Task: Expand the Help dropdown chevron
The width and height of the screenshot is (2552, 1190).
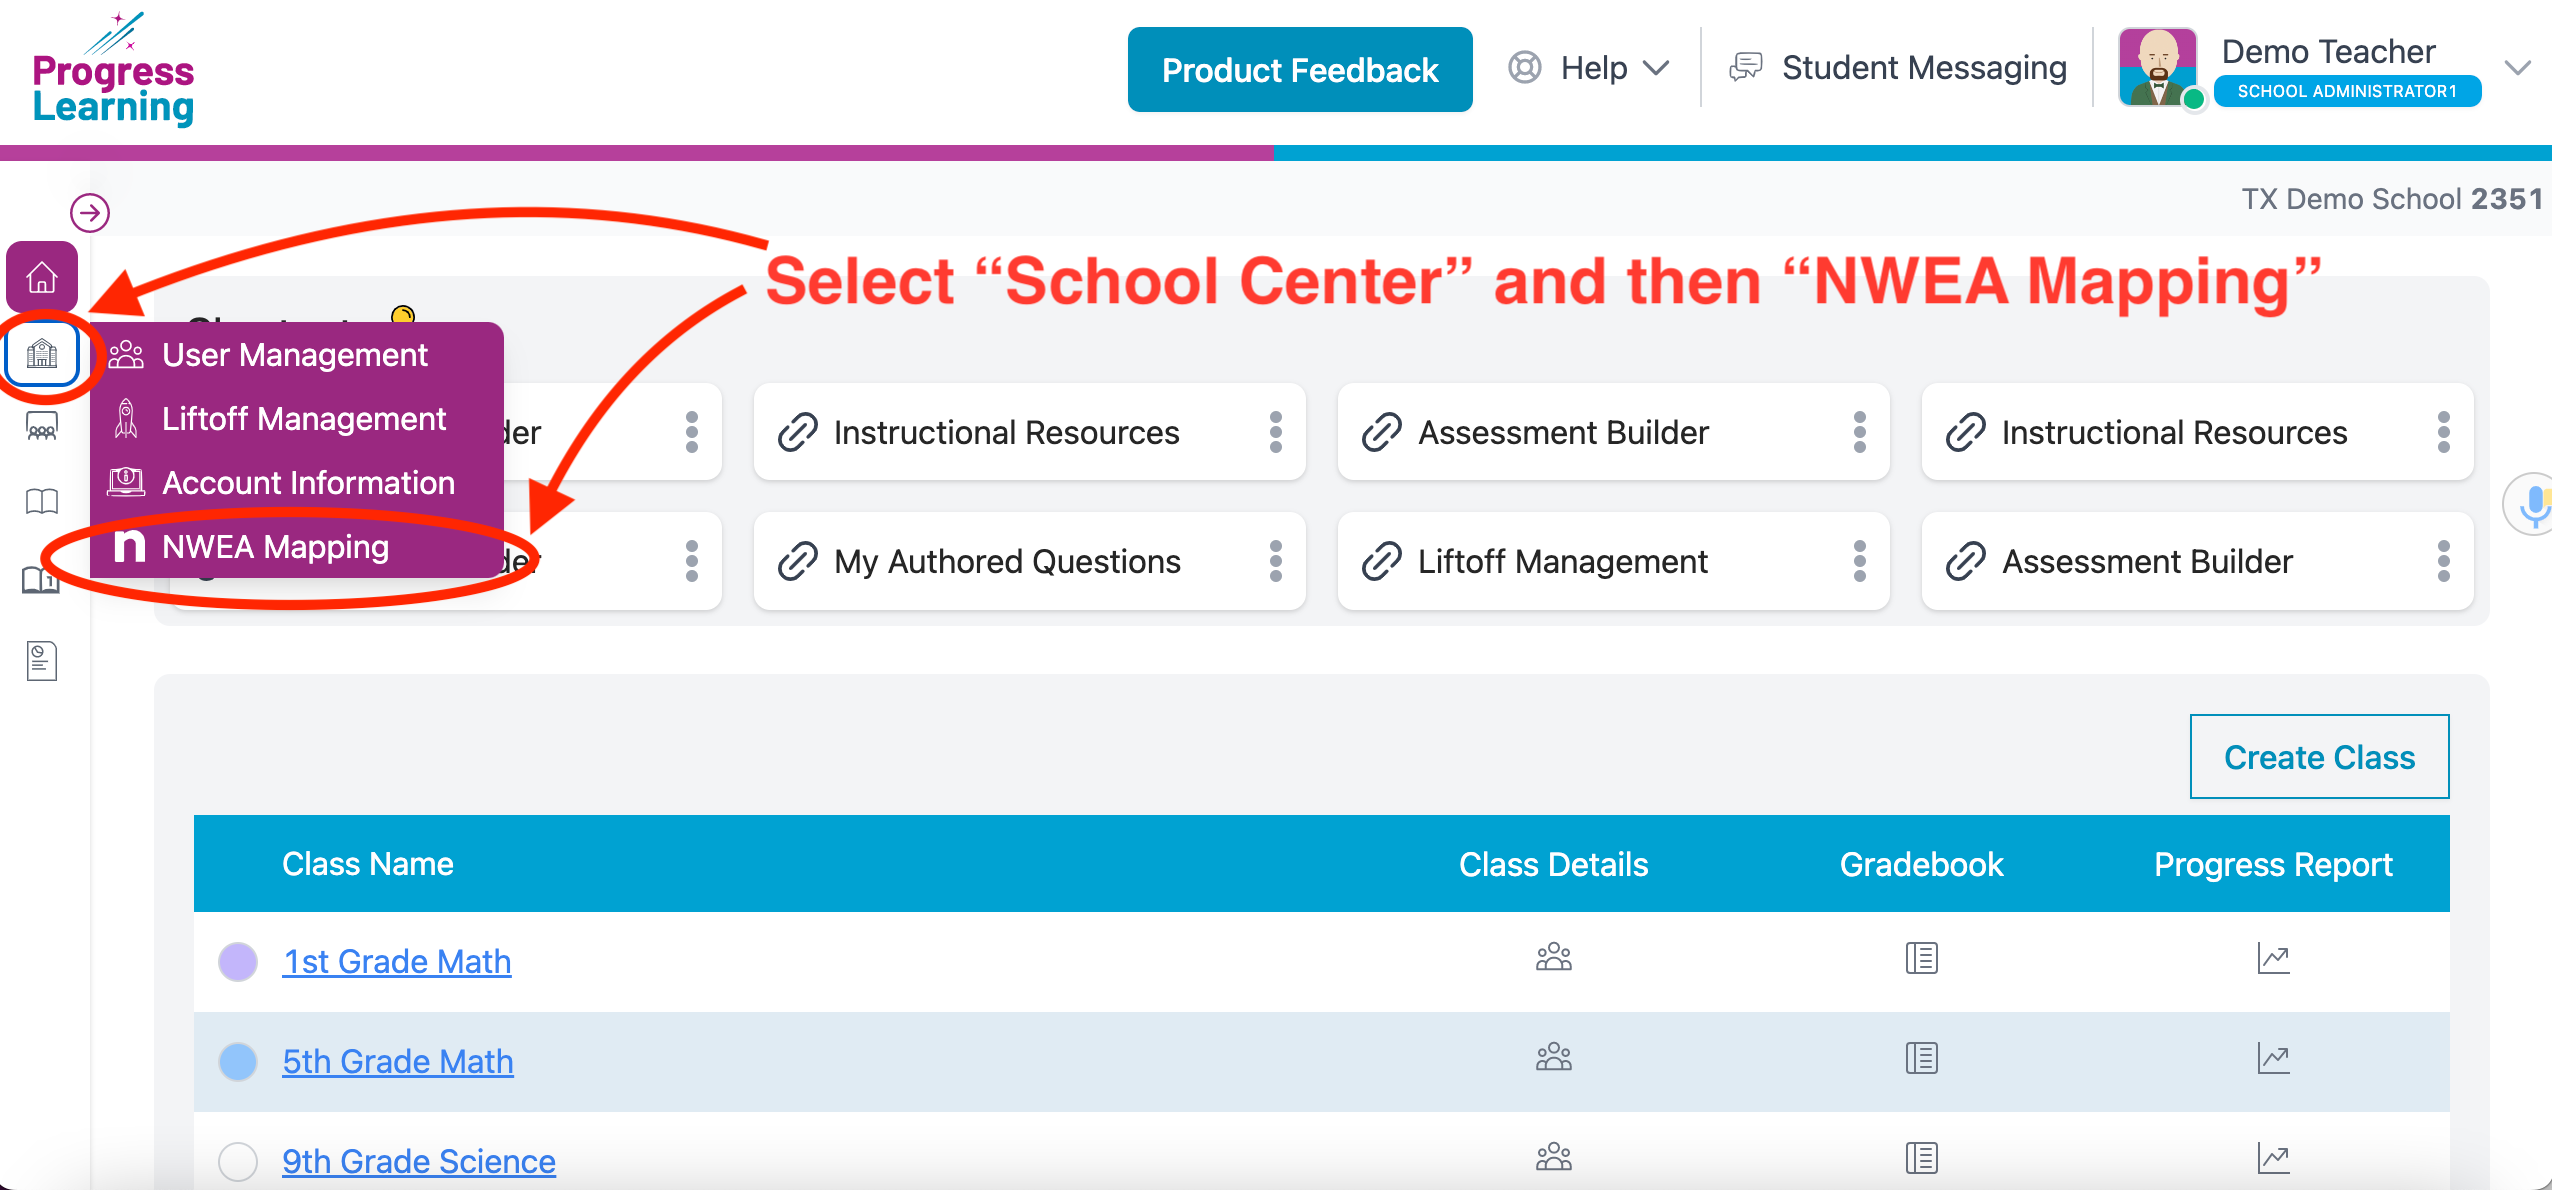Action: click(1657, 68)
